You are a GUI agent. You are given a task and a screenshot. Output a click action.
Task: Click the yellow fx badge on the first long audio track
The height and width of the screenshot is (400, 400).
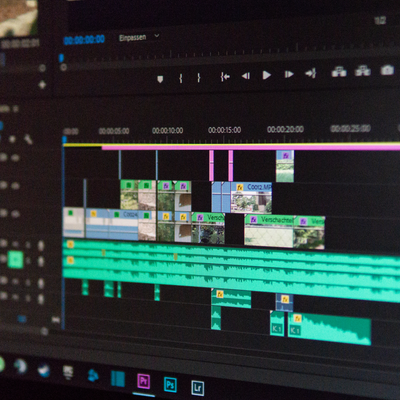[x=70, y=245]
